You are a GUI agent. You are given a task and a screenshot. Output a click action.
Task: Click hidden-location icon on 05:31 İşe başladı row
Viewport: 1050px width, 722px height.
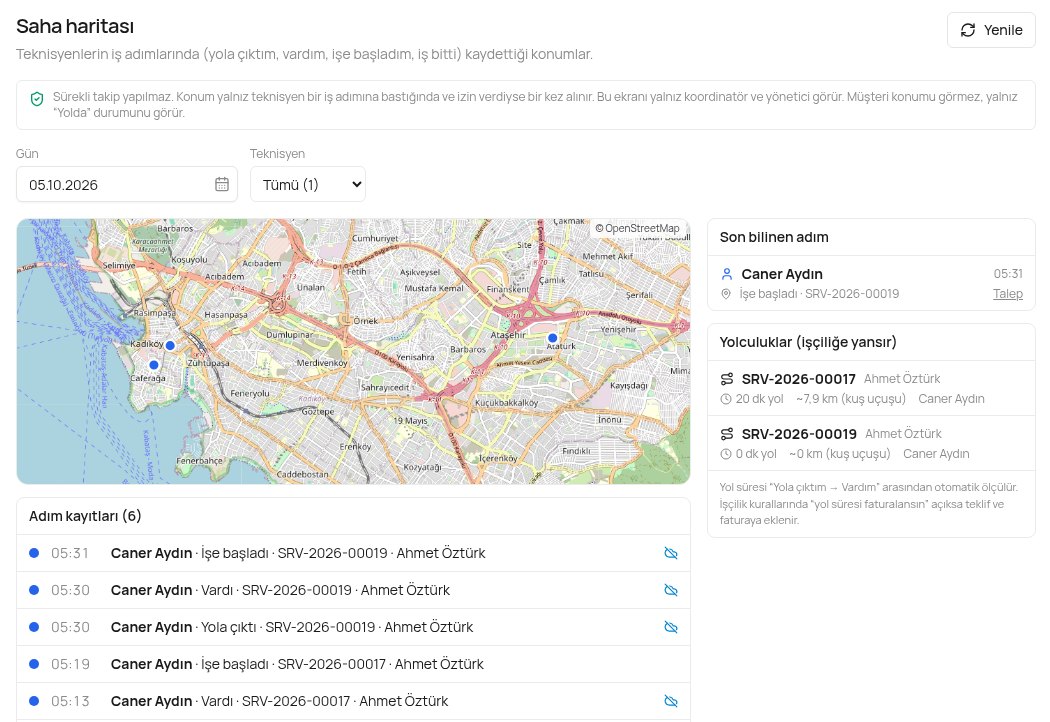coord(670,553)
